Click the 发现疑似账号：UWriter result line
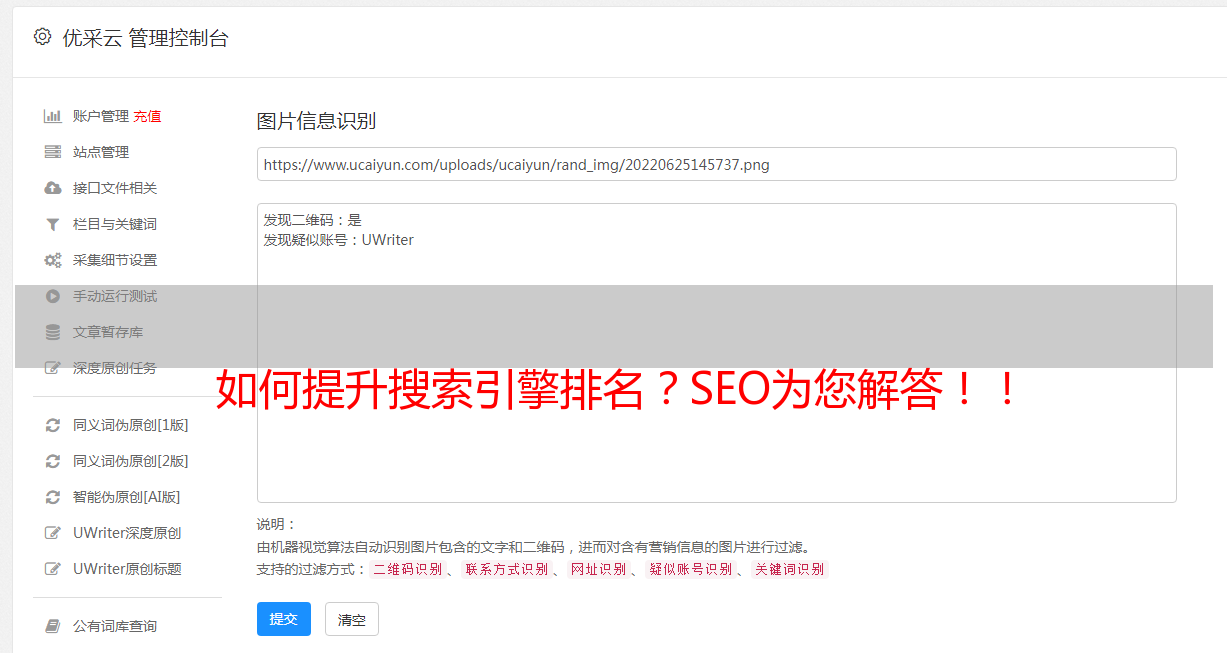 [339, 240]
